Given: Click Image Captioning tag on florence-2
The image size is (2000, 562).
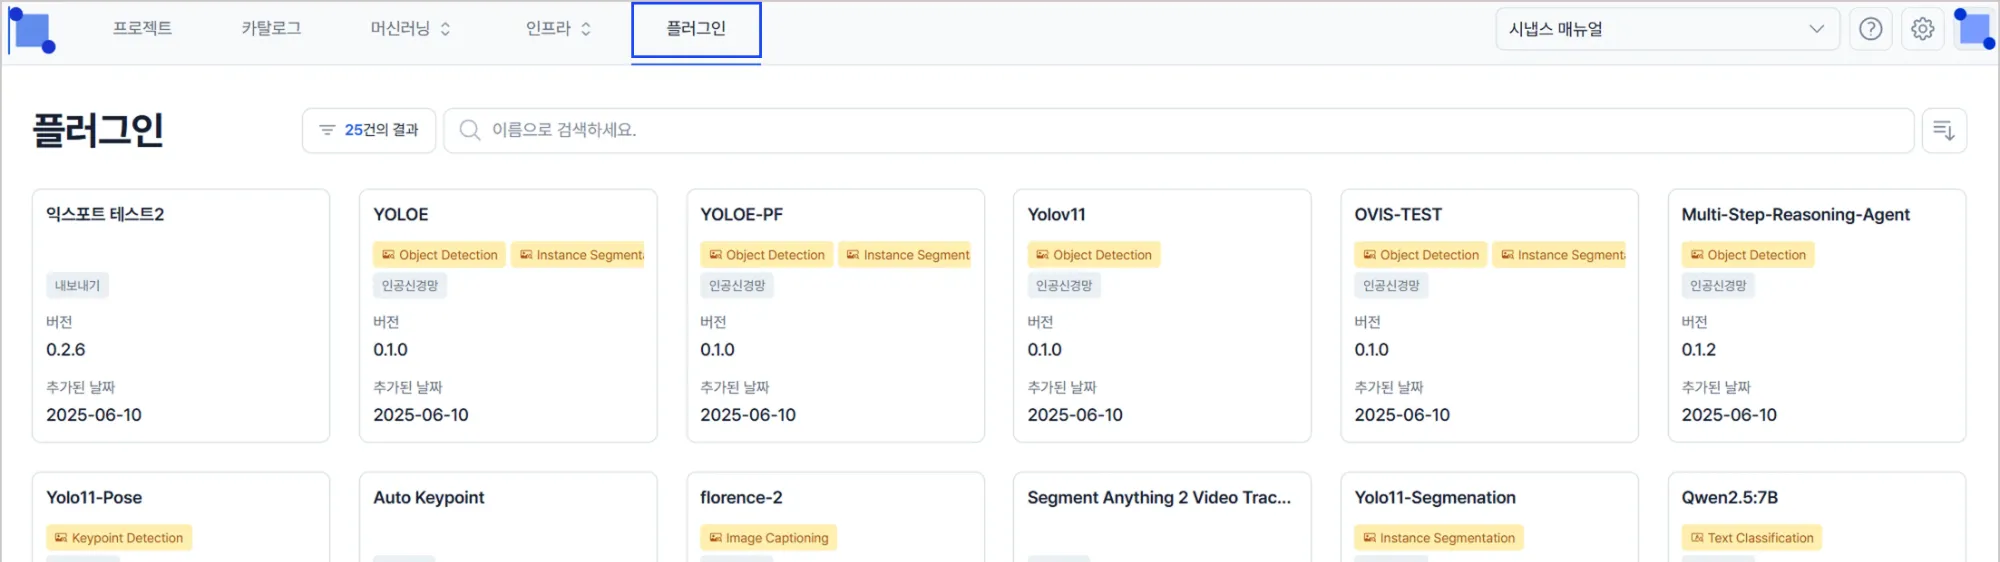Looking at the screenshot, I should coord(769,538).
